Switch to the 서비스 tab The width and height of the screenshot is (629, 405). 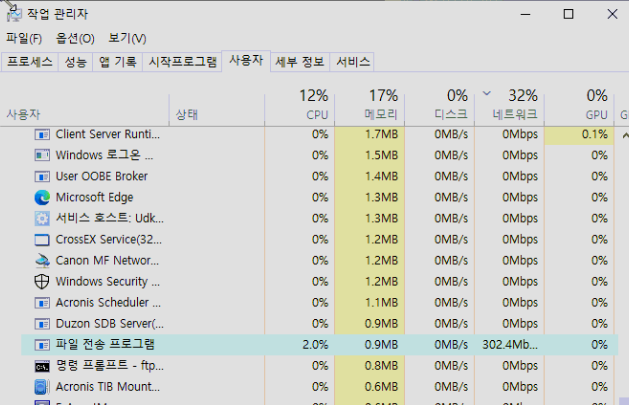(352, 62)
